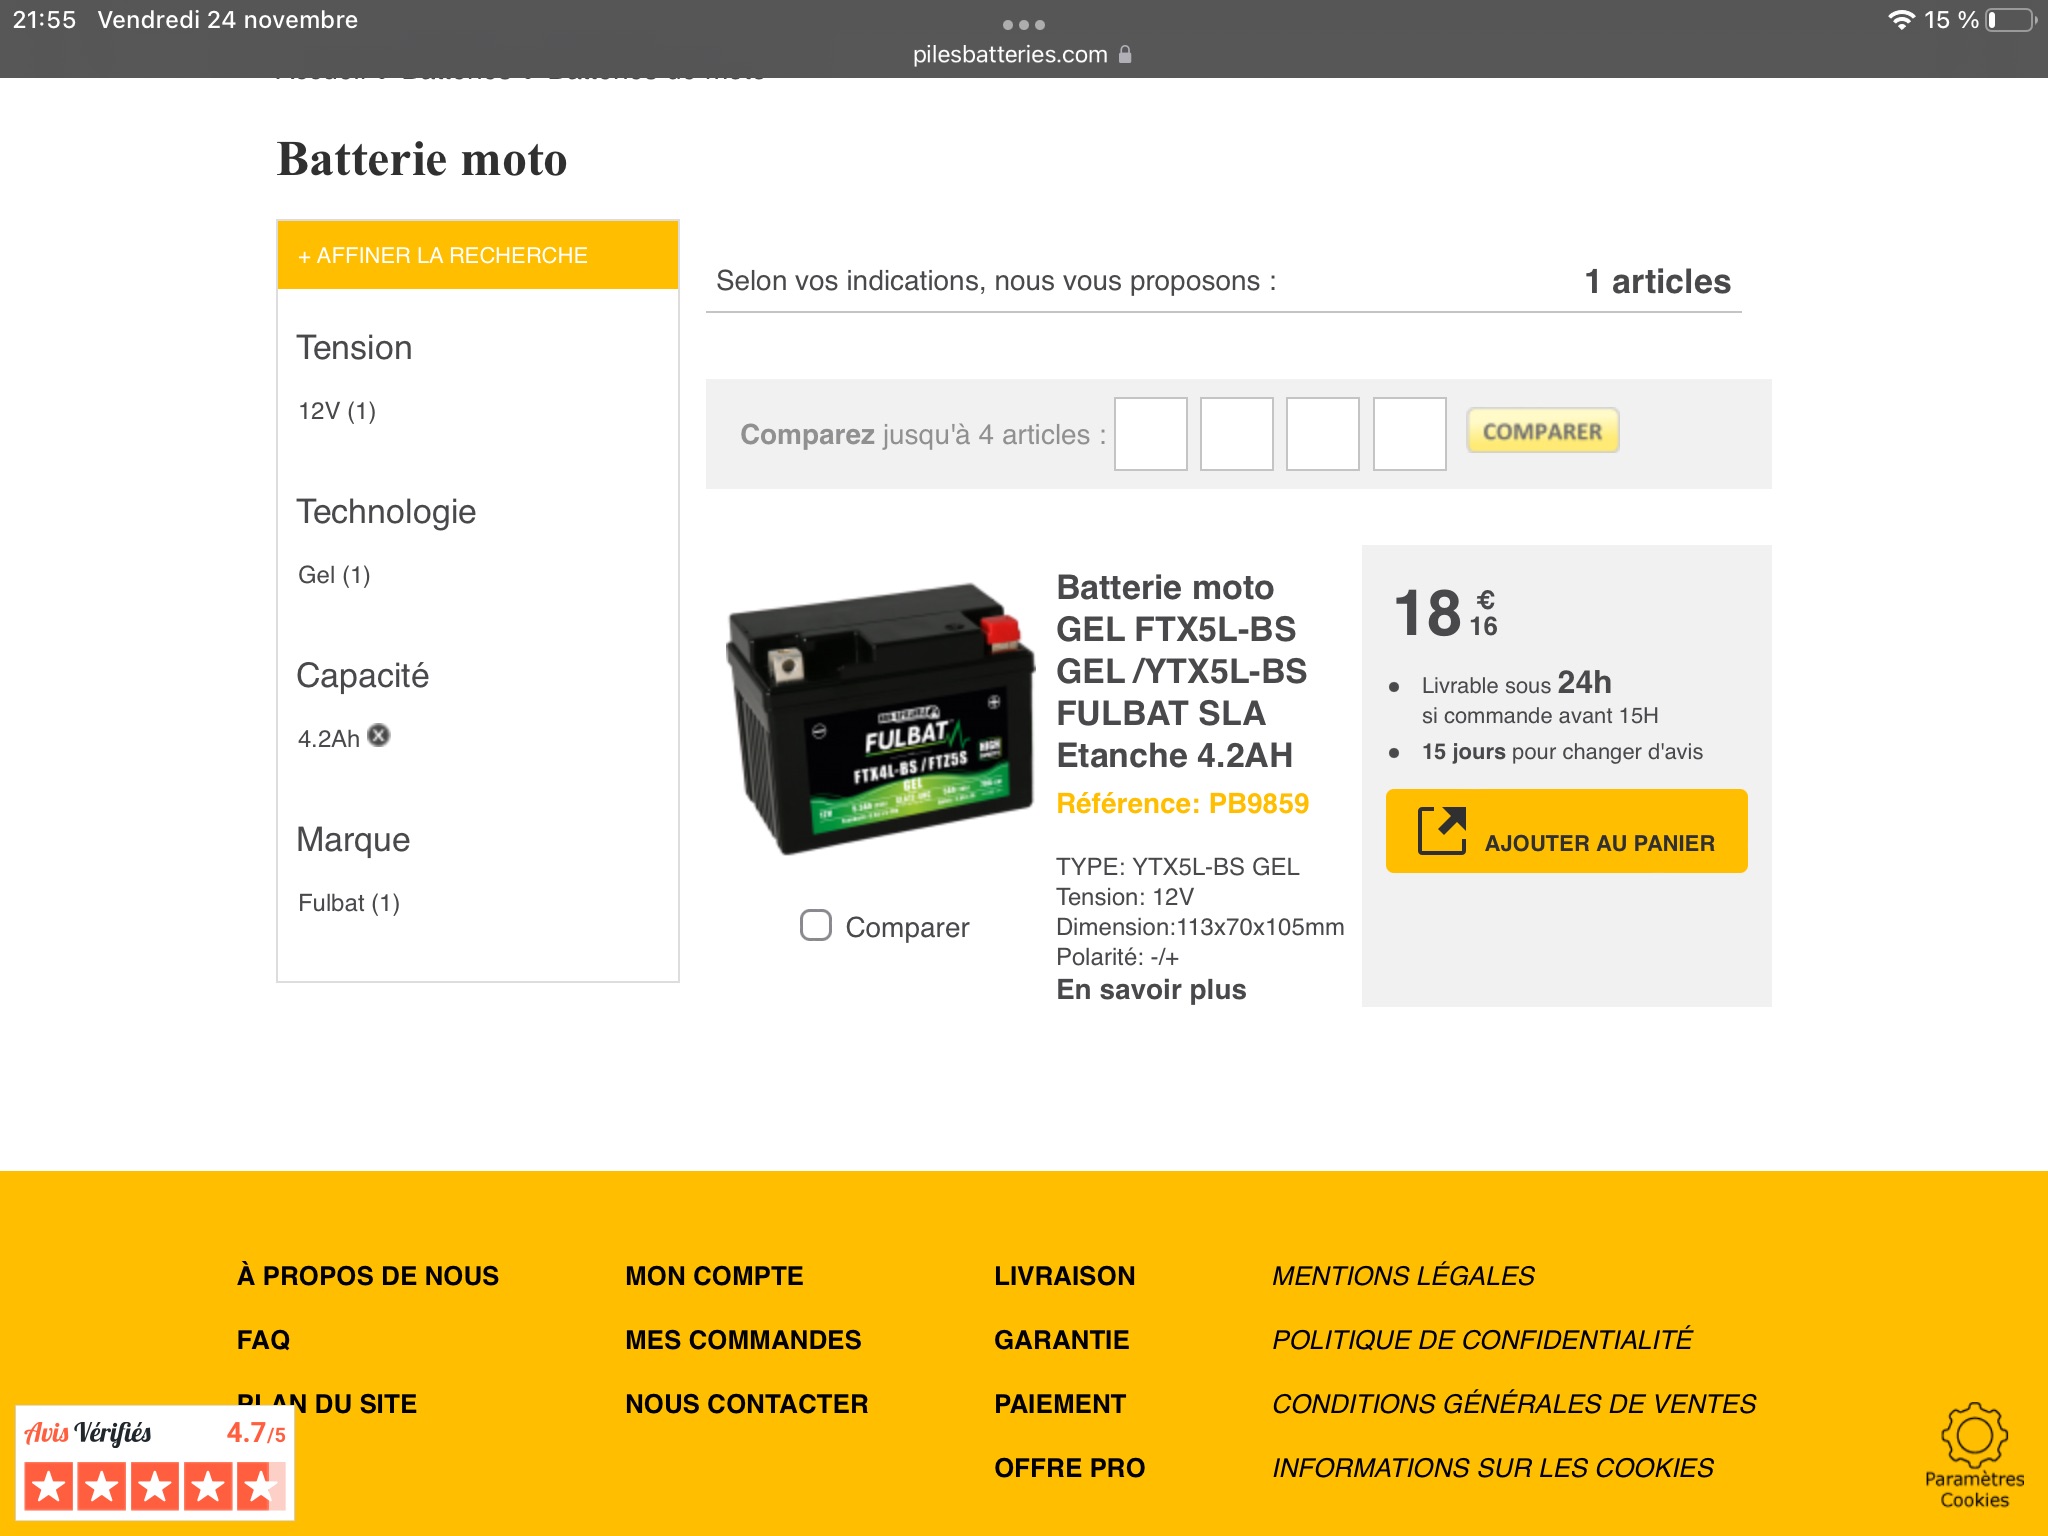This screenshot has height=1536, width=2048.
Task: Open the Fulbat battery product image
Action: point(880,720)
